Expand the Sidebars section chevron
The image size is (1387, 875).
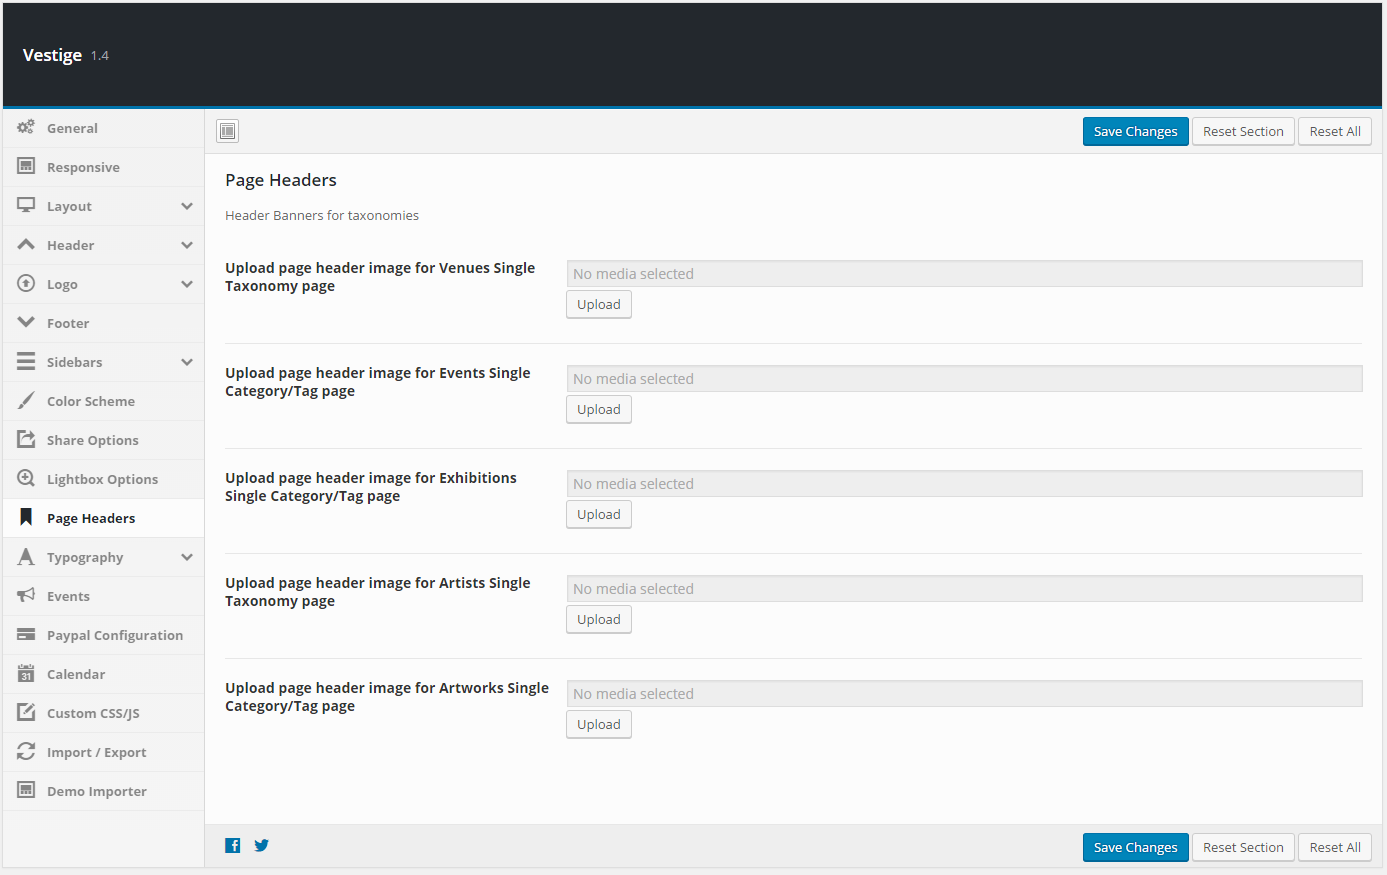187,362
